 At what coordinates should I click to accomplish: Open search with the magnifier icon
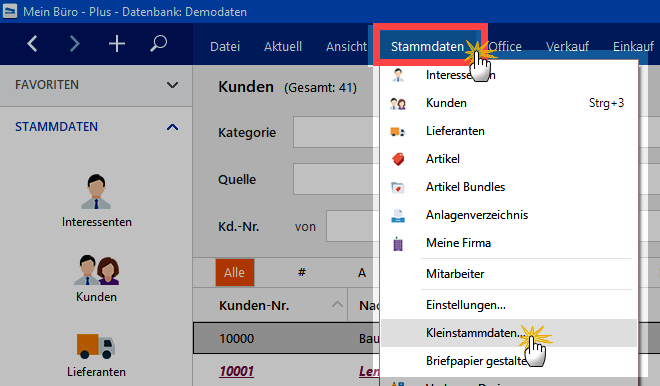tap(159, 44)
